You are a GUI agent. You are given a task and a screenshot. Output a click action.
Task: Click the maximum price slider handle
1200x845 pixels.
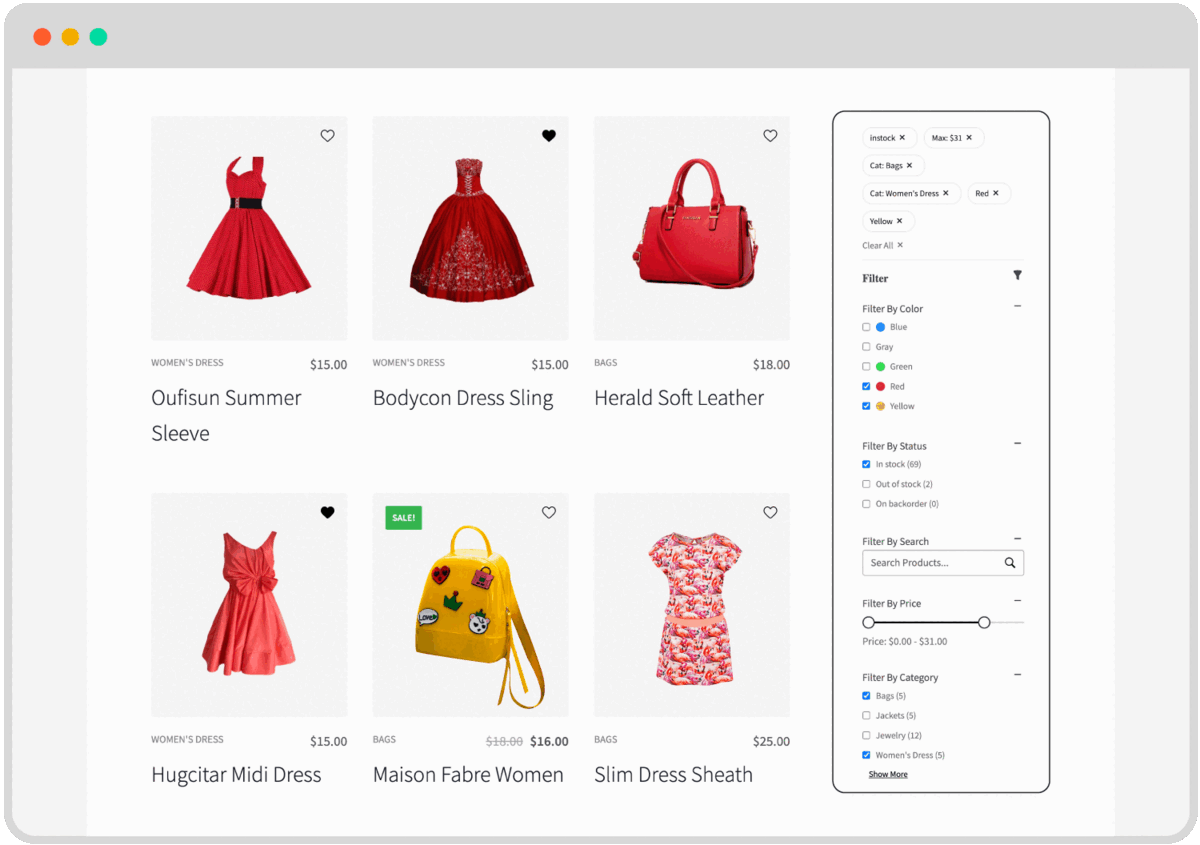984,622
